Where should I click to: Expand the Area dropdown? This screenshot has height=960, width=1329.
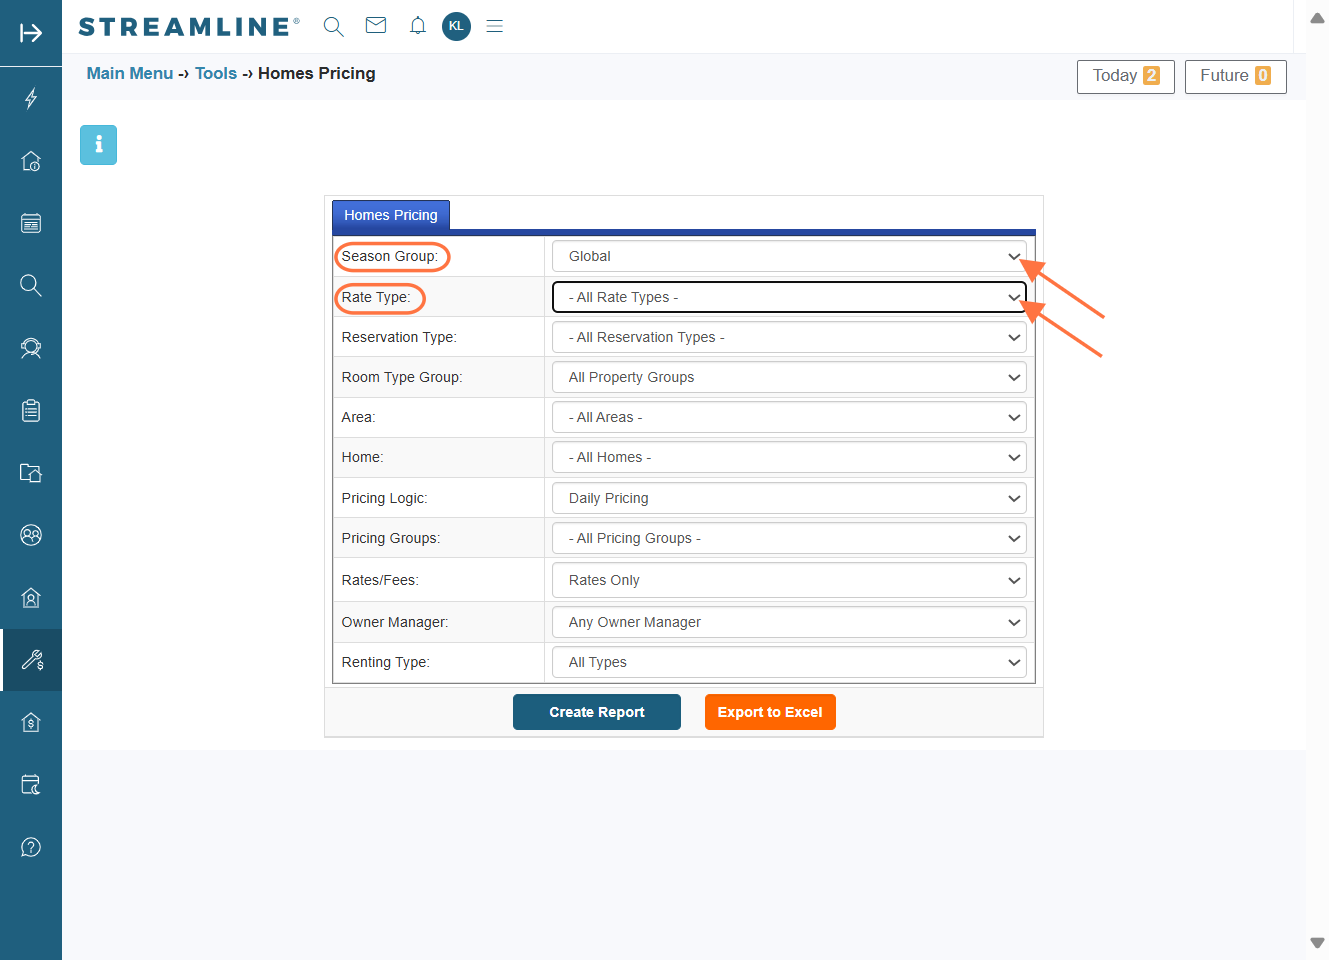[x=789, y=417]
